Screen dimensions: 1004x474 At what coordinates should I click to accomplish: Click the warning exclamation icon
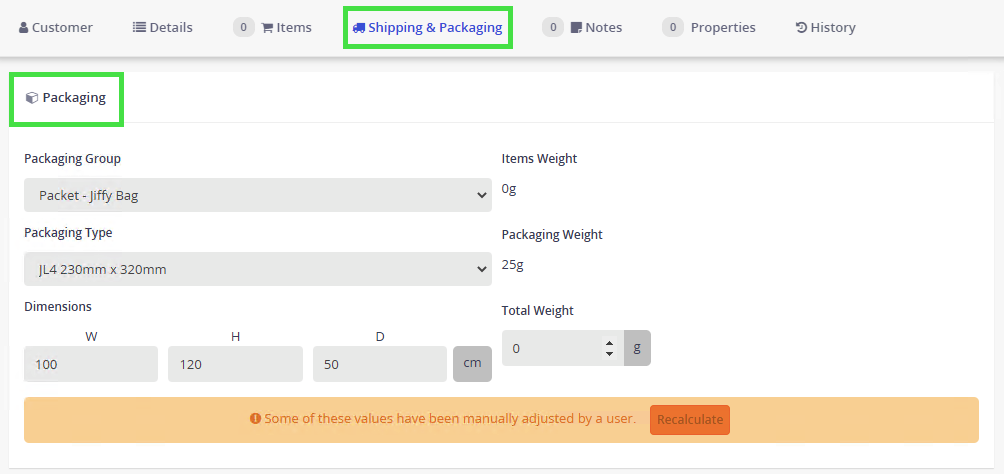point(256,419)
